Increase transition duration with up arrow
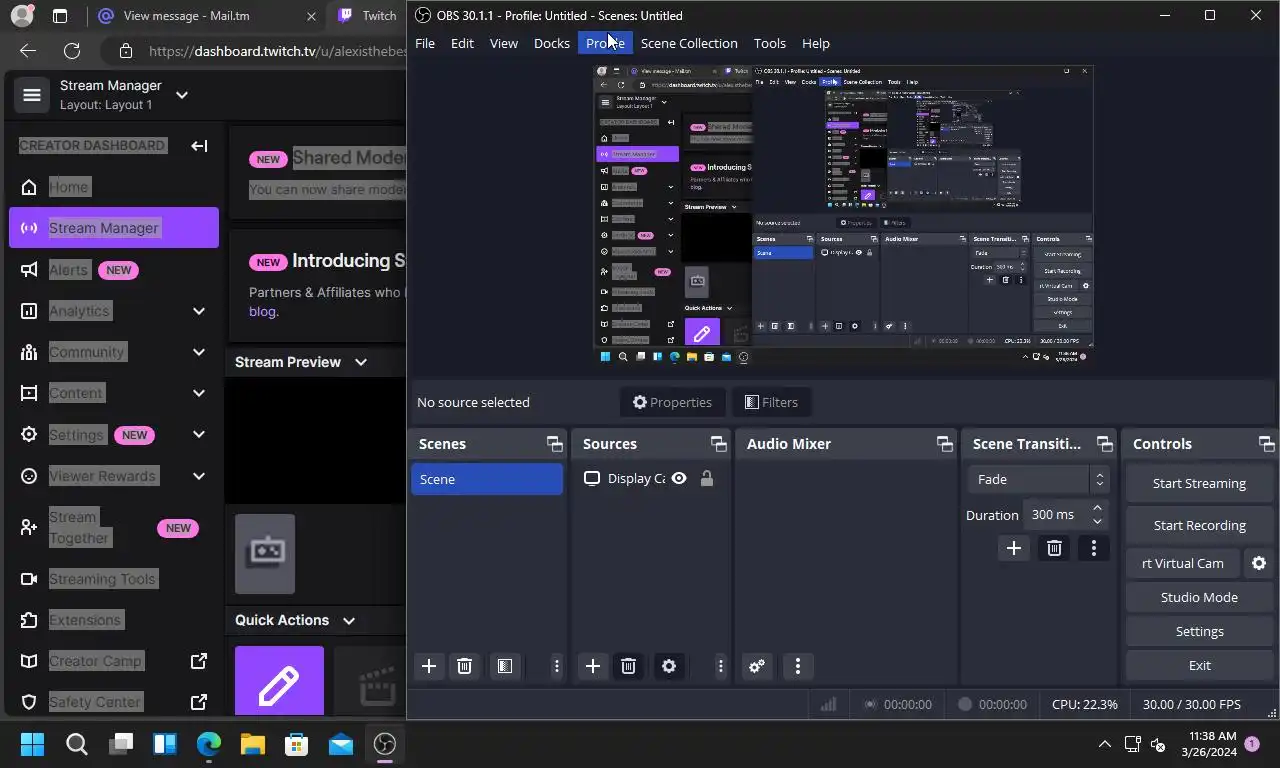1280x768 pixels. (x=1097, y=508)
